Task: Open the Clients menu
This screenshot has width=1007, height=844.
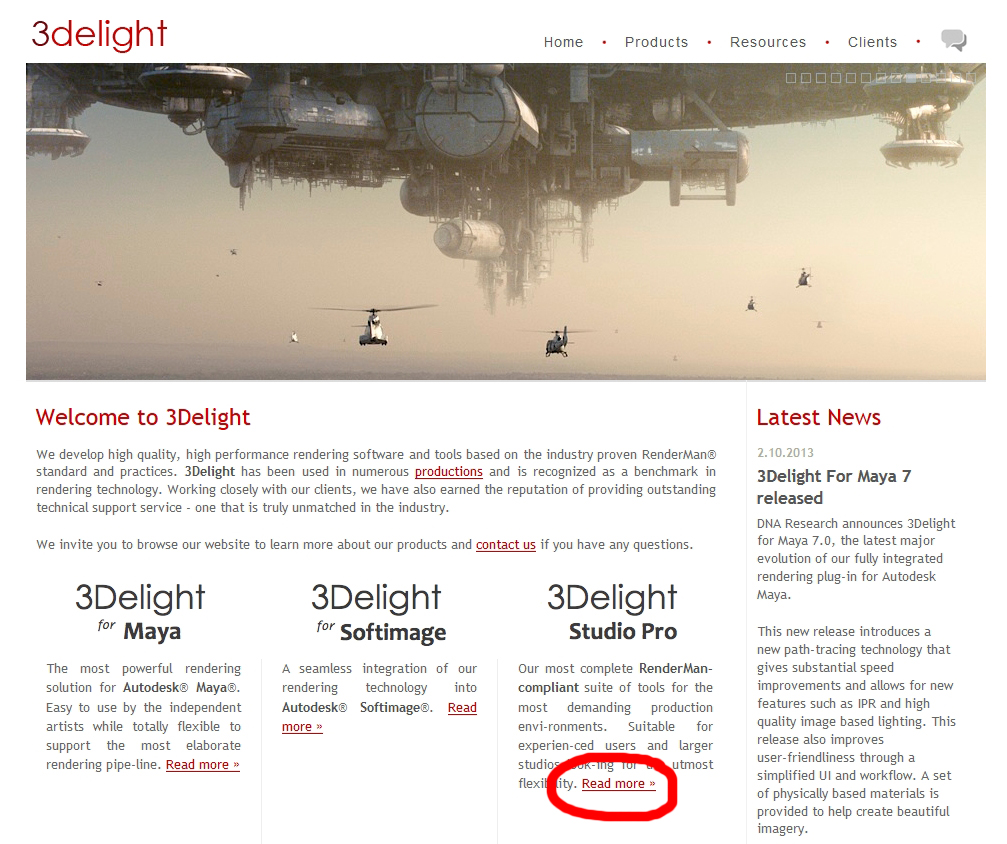Action: (872, 42)
